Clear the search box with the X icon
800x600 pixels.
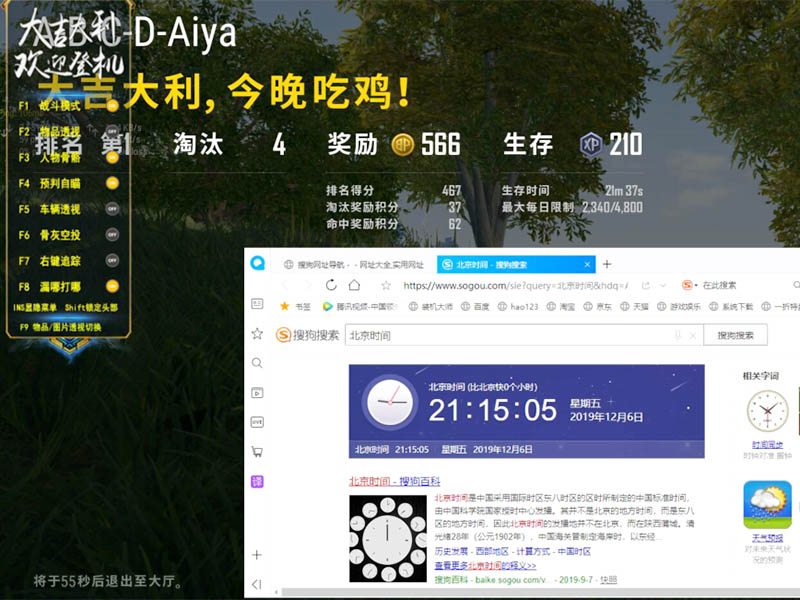(692, 335)
